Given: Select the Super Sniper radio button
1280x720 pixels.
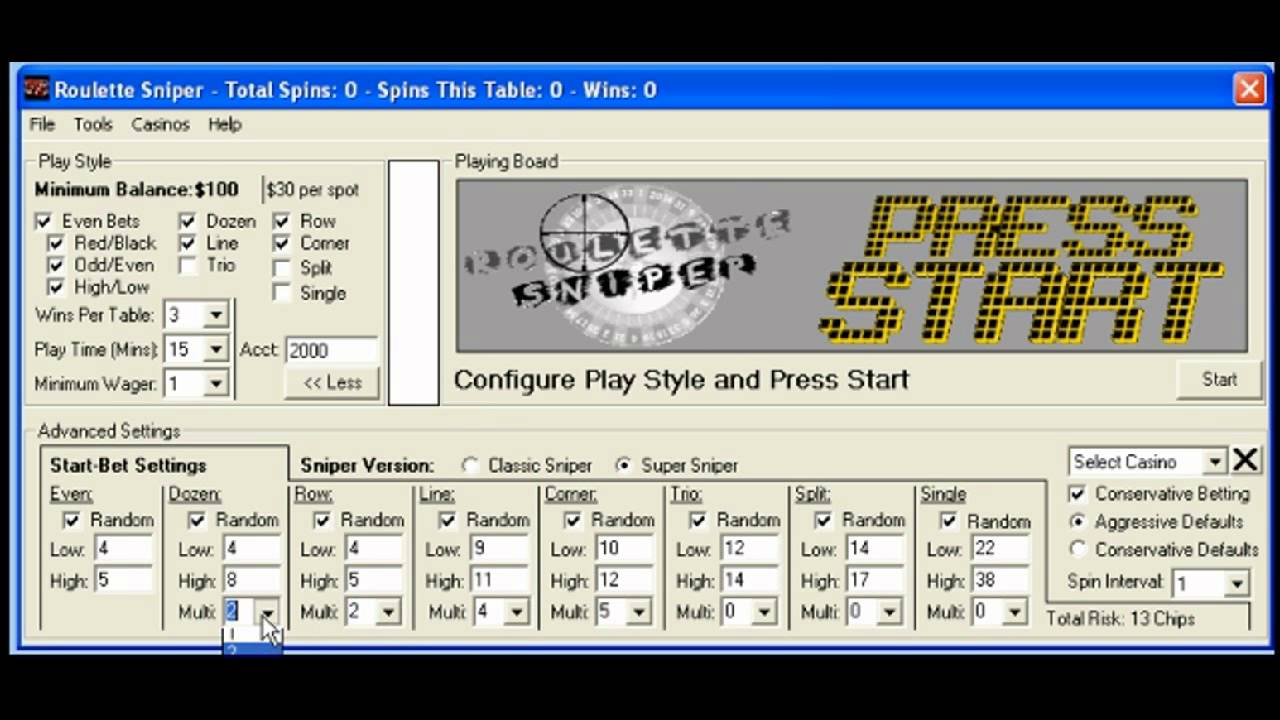Looking at the screenshot, I should pos(624,466).
